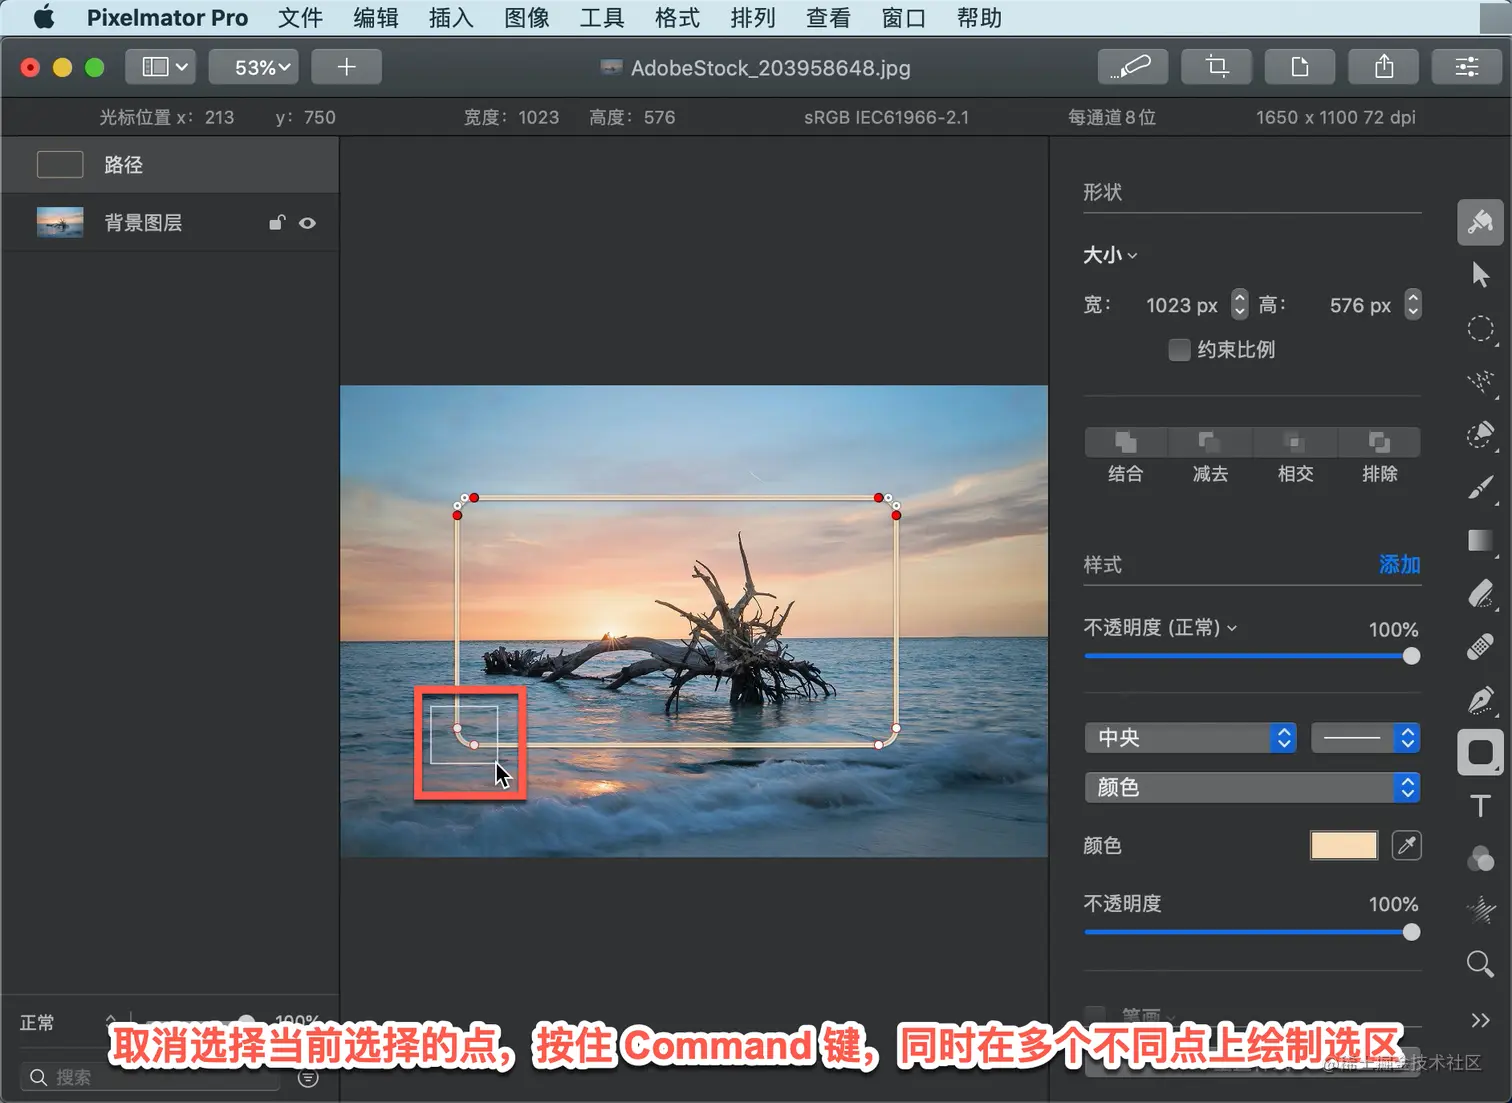Collapse the 大小 section
The width and height of the screenshot is (1512, 1103).
click(x=1110, y=255)
